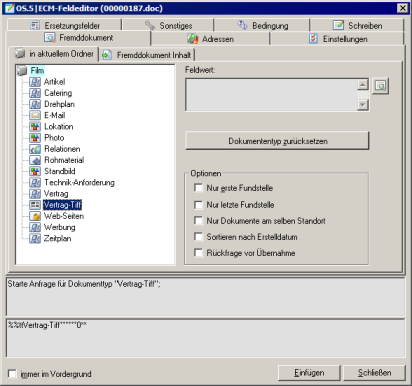The height and width of the screenshot is (386, 412).
Task: Click the Standbild image icon
Action: [35, 171]
